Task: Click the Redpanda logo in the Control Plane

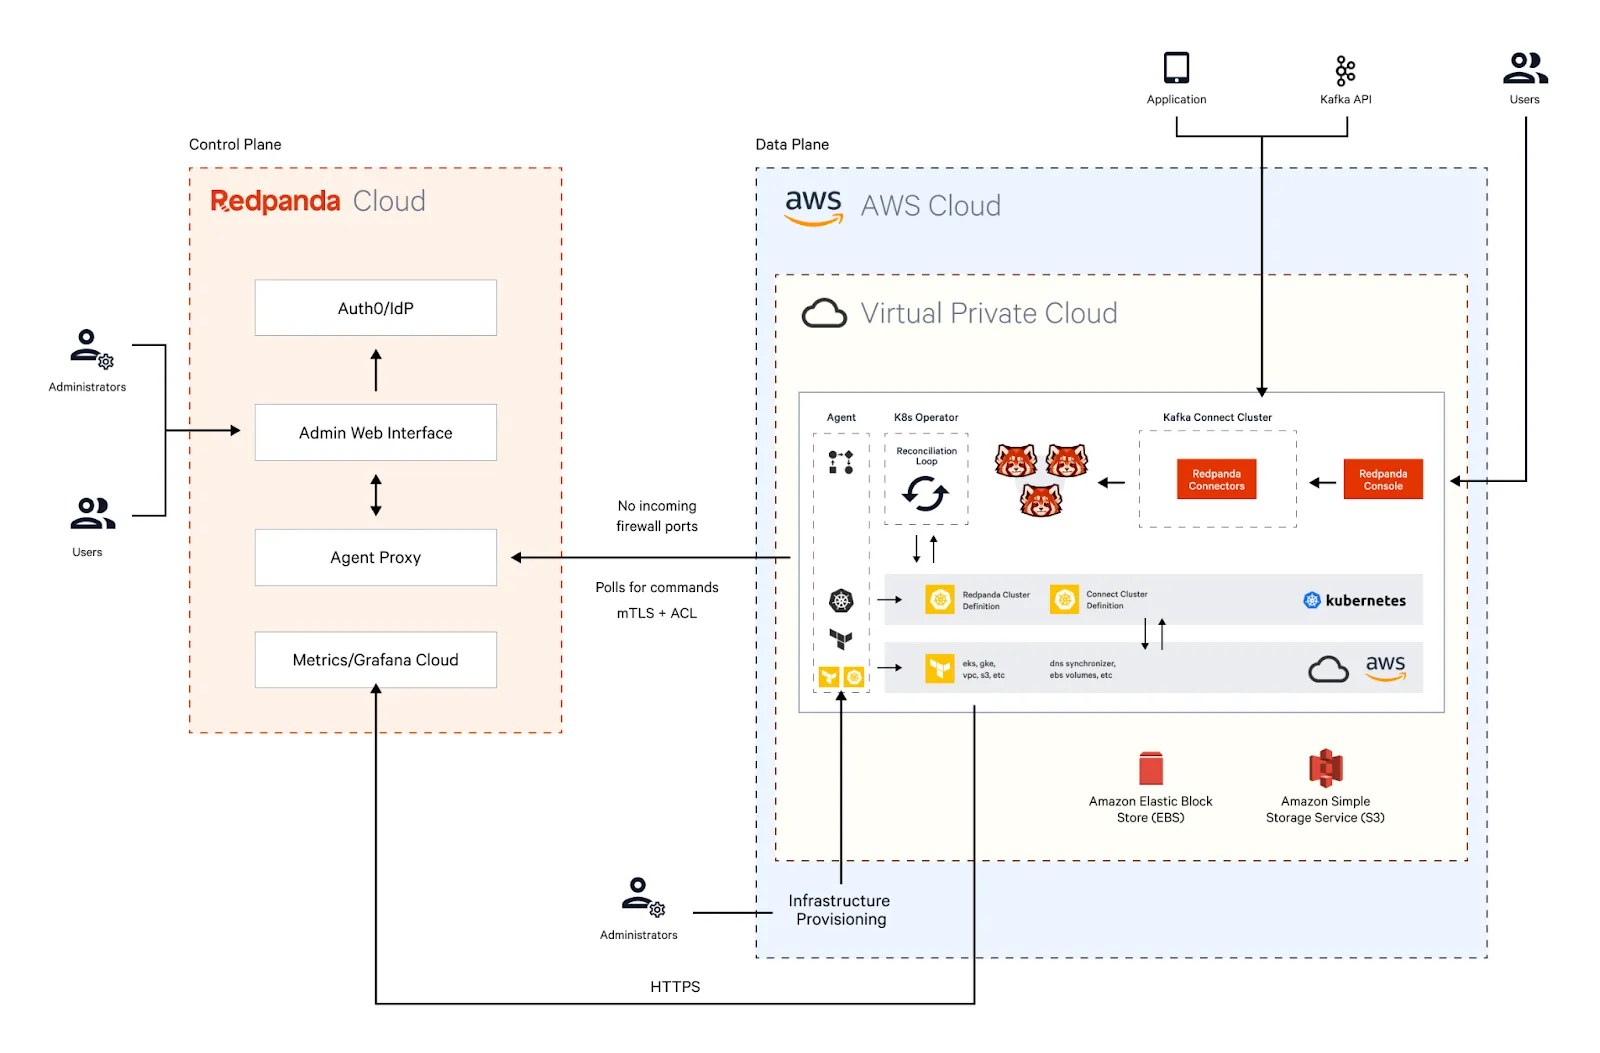Action: (274, 201)
